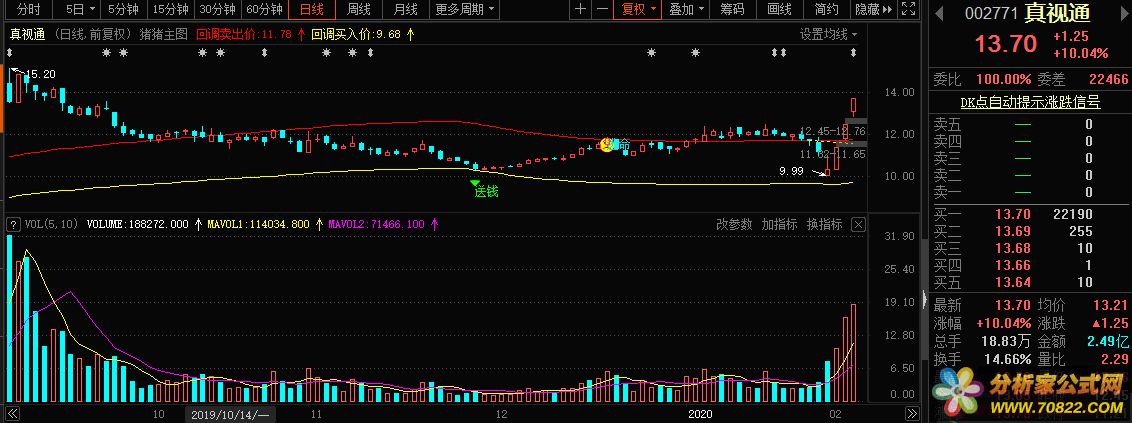The width and height of the screenshot is (1132, 423).
Task: Toggle 画线 drawing tools
Action: pos(779,9)
